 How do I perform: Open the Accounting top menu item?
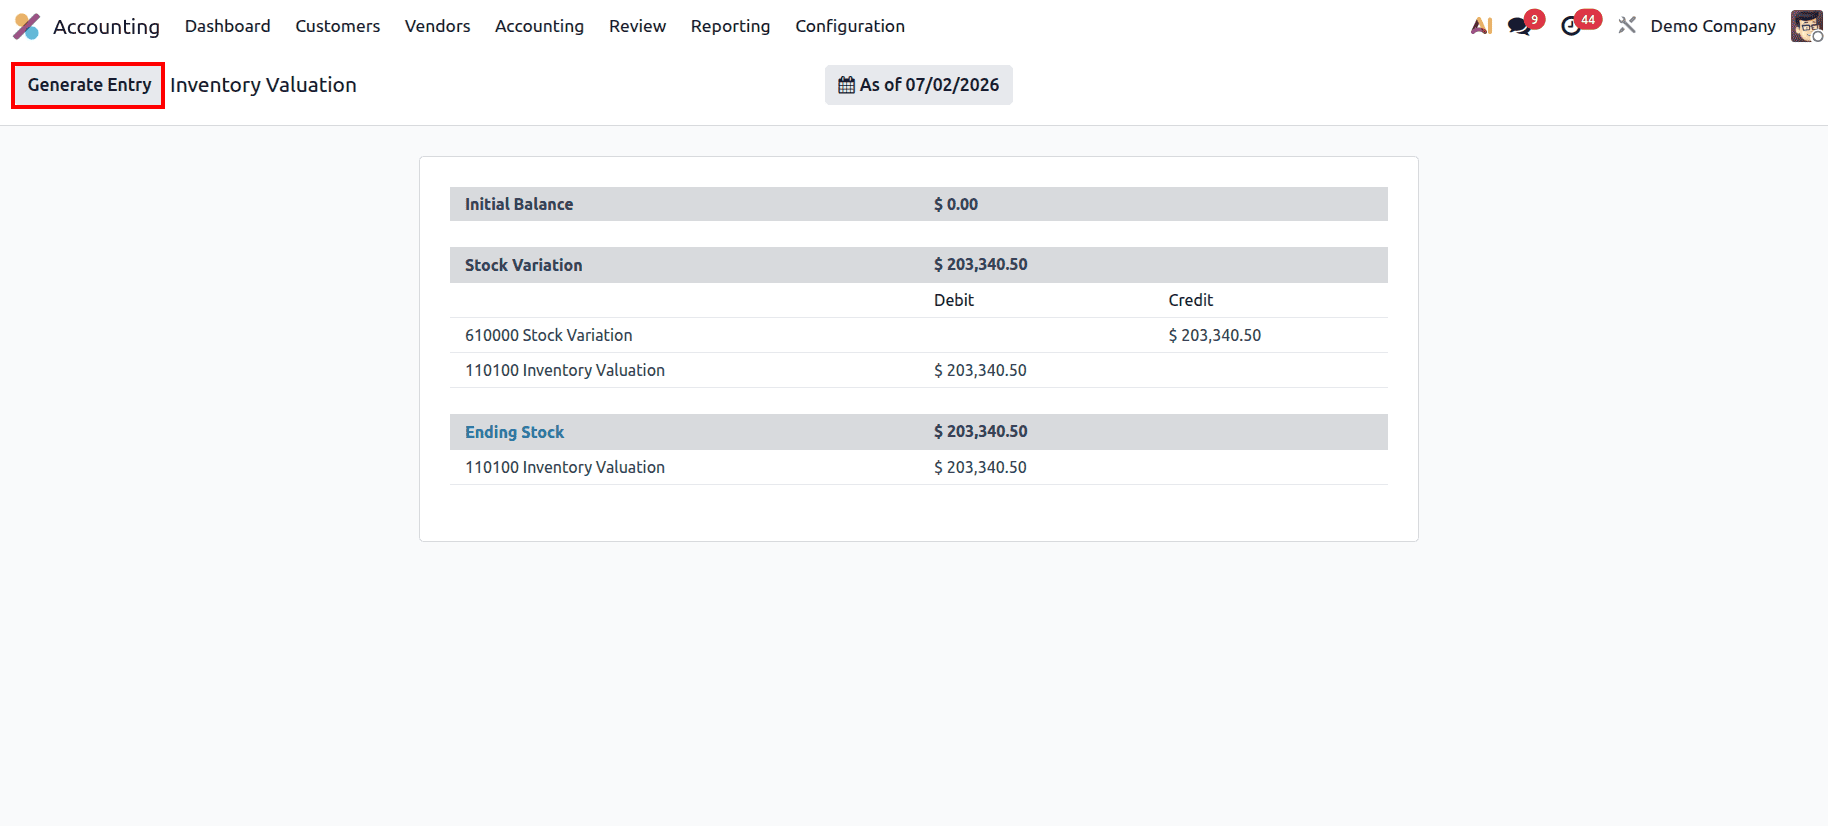click(539, 26)
